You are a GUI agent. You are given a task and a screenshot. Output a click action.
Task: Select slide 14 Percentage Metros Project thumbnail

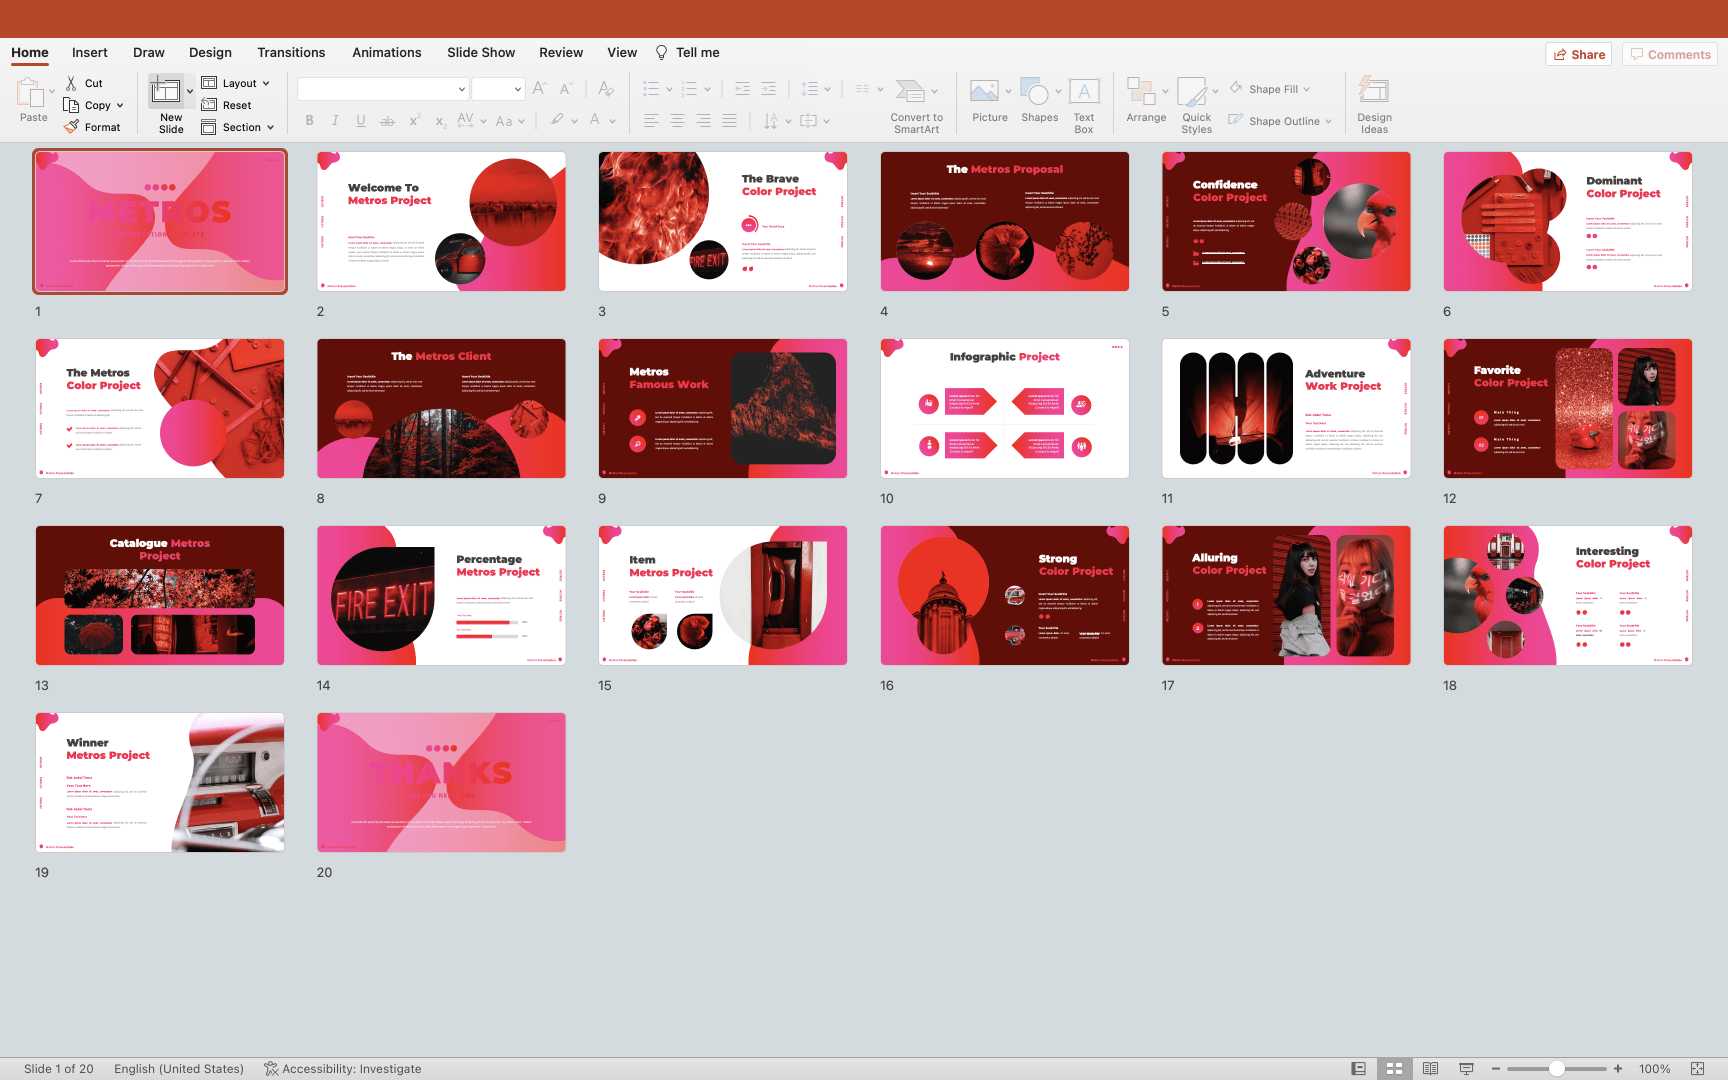tap(441, 595)
